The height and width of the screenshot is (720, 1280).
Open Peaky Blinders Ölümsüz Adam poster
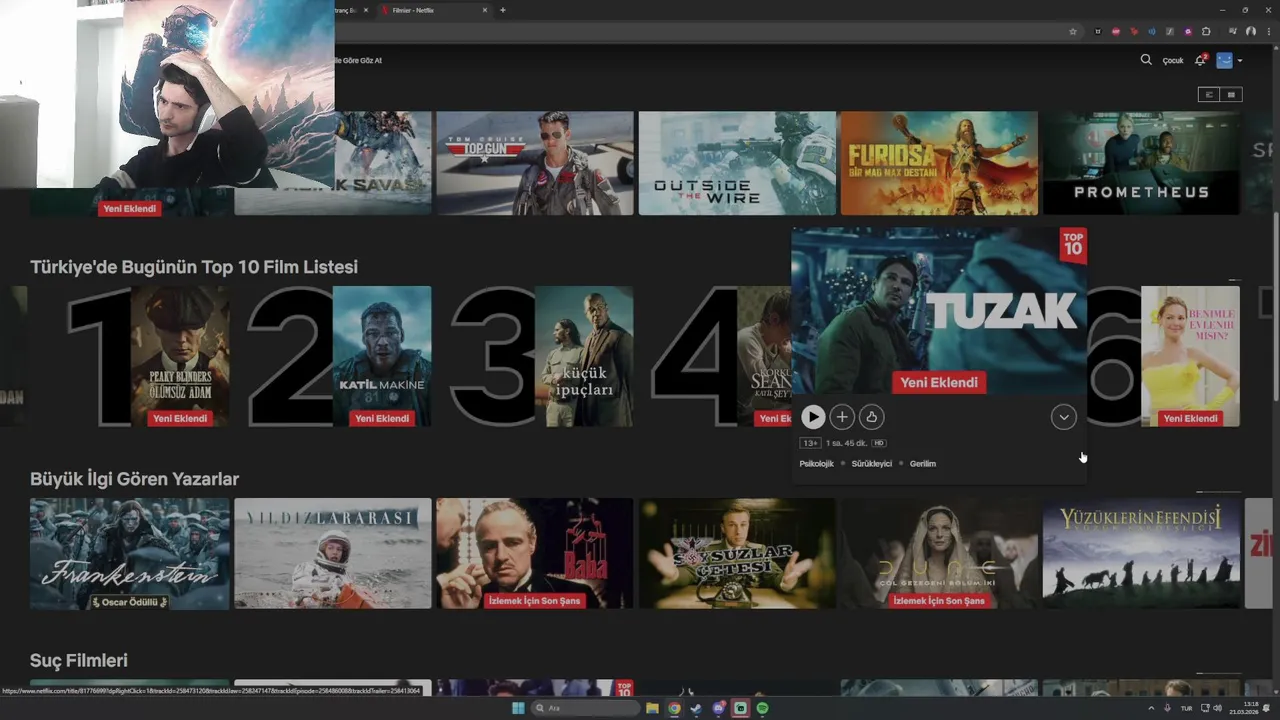180,357
